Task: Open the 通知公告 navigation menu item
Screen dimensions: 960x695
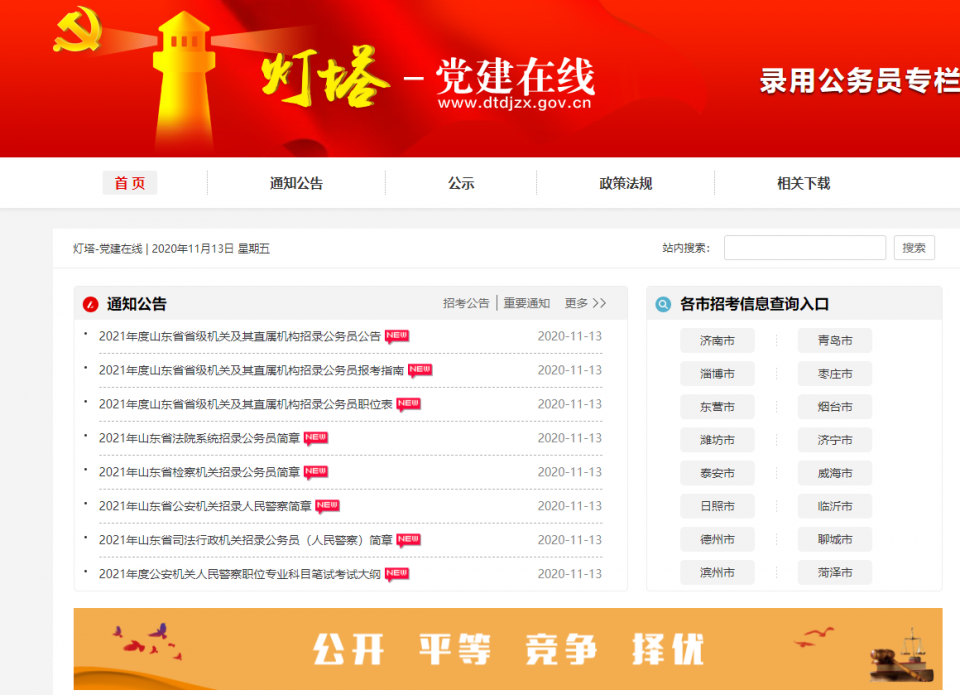Action: click(296, 183)
